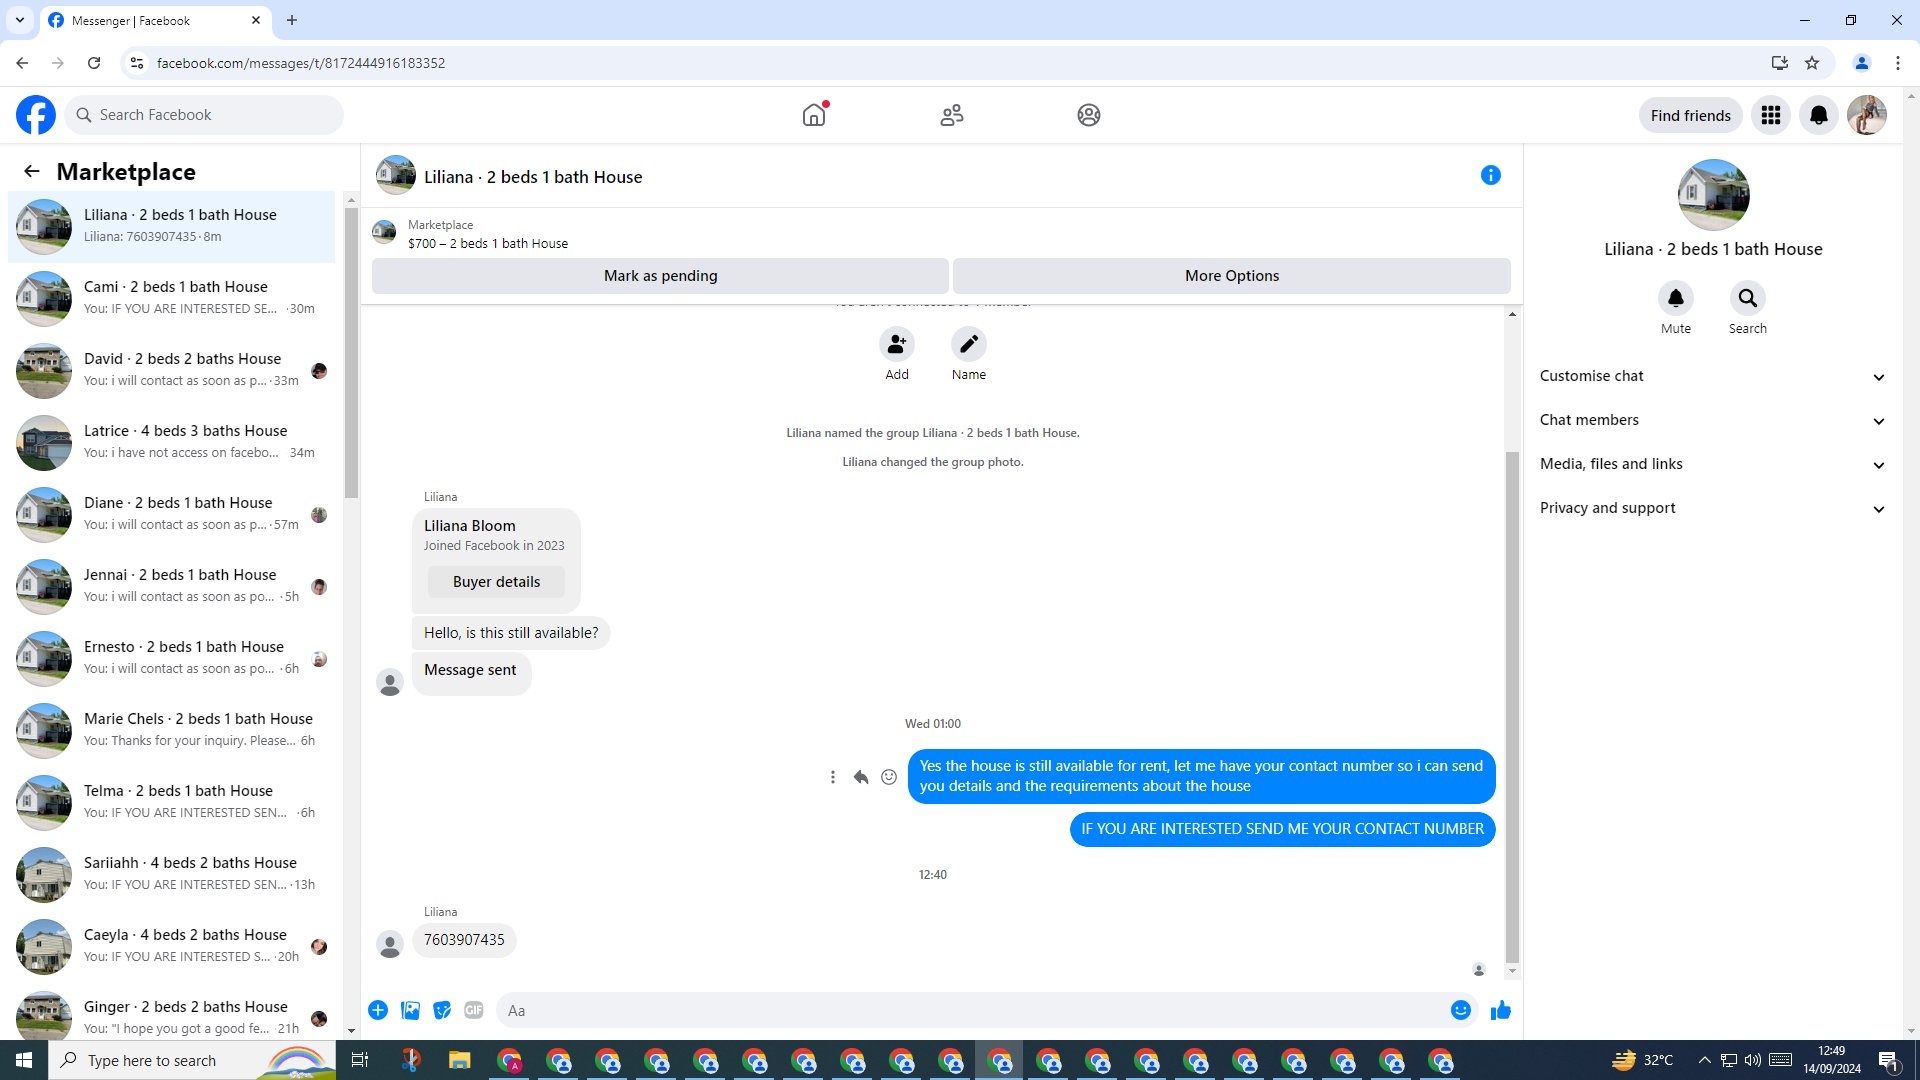Open more actions plus icon
1920x1080 pixels.
378,1011
